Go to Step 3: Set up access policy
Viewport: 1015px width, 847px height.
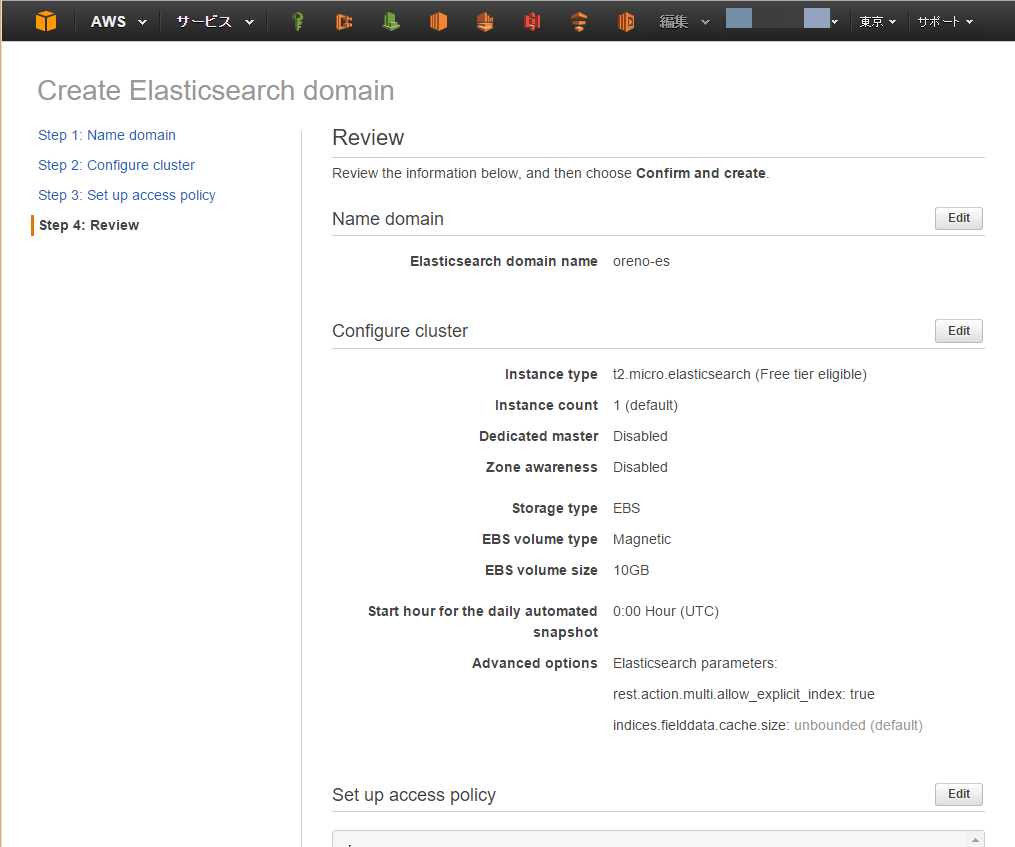pyautogui.click(x=127, y=195)
